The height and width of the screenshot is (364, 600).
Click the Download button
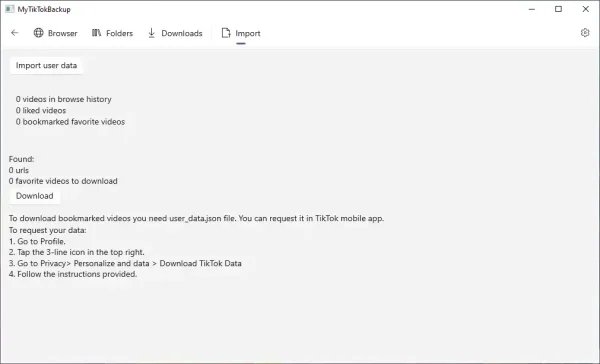(34, 196)
